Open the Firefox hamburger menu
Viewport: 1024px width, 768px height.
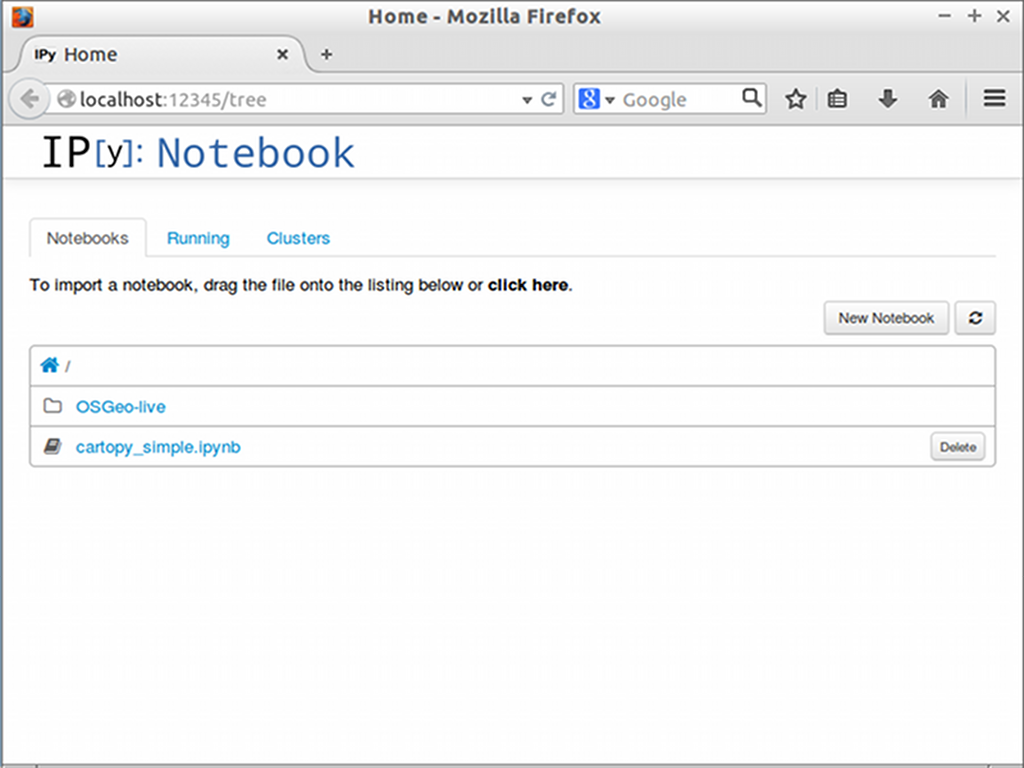pyautogui.click(x=994, y=99)
